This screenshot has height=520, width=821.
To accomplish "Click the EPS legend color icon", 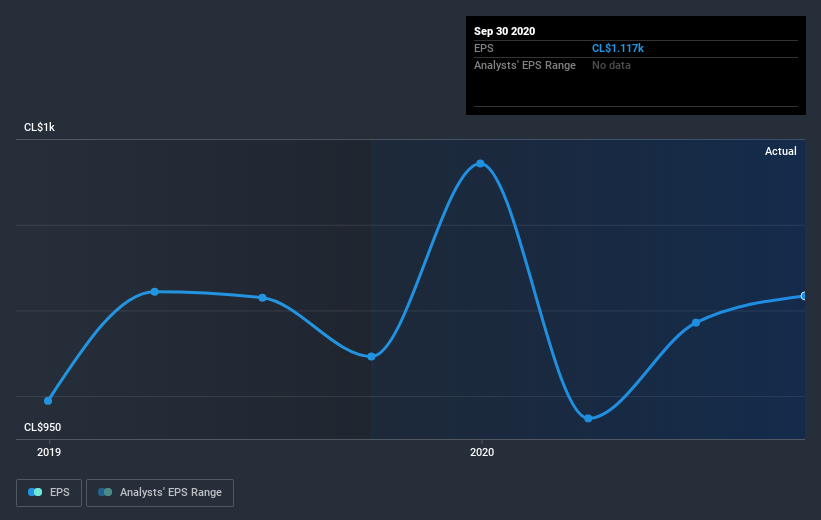I will pos(35,492).
